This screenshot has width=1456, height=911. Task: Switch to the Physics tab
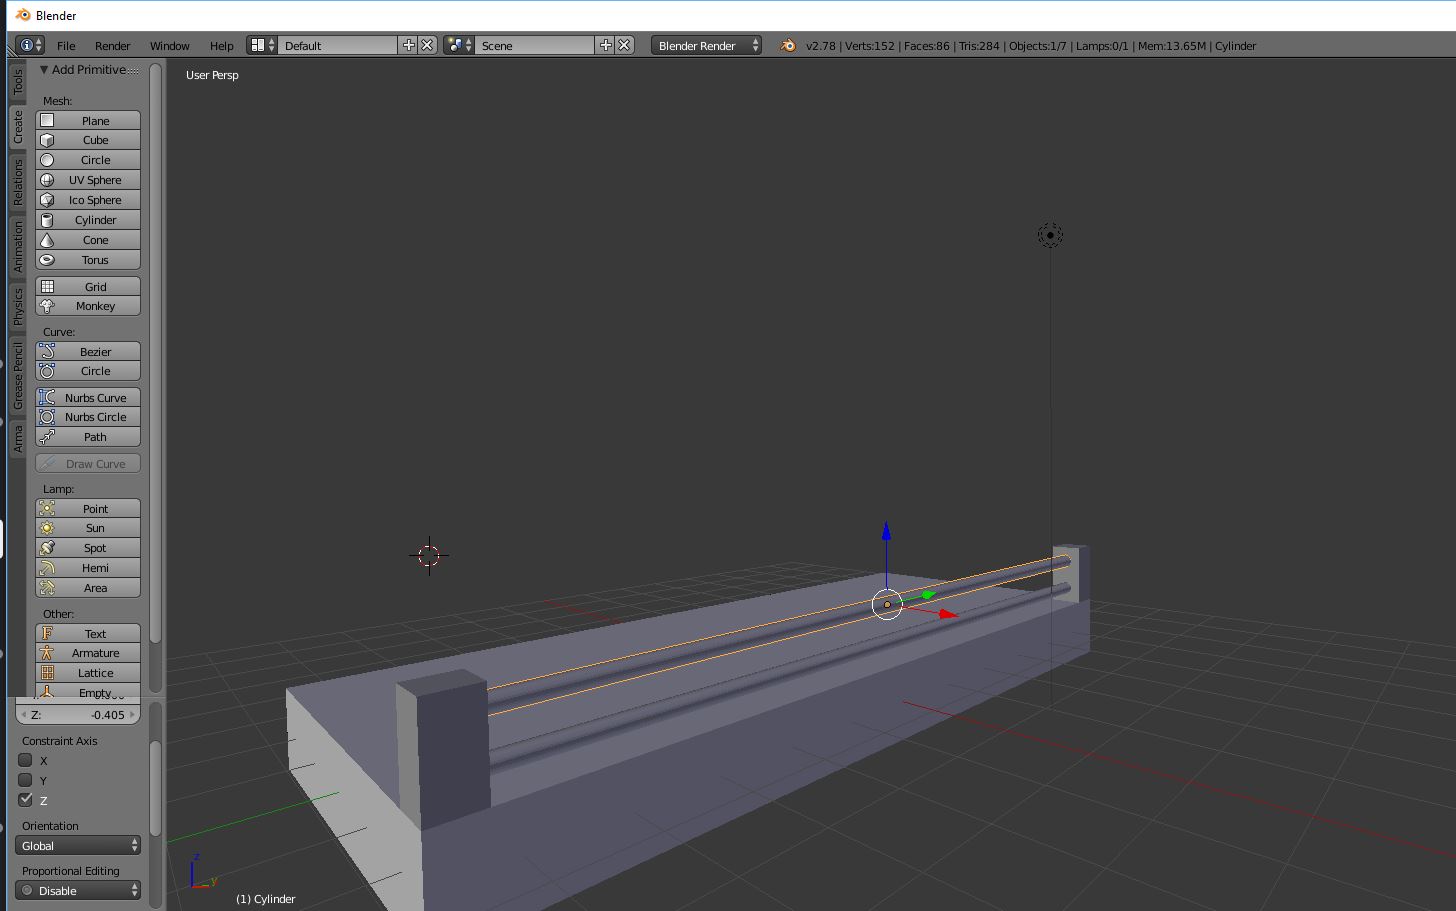(x=17, y=308)
